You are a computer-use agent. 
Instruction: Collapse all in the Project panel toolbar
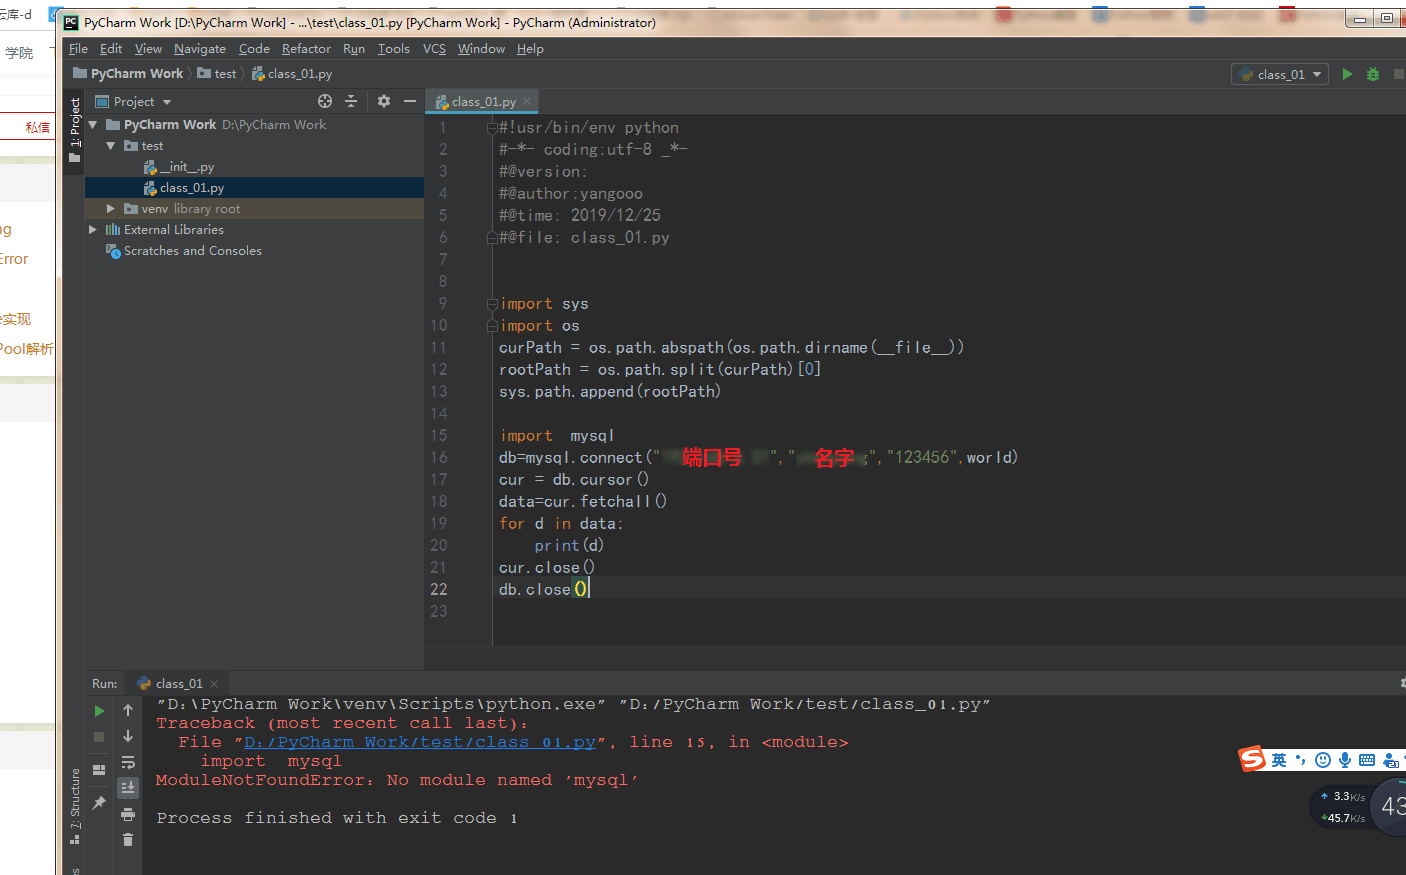pyautogui.click(x=351, y=101)
